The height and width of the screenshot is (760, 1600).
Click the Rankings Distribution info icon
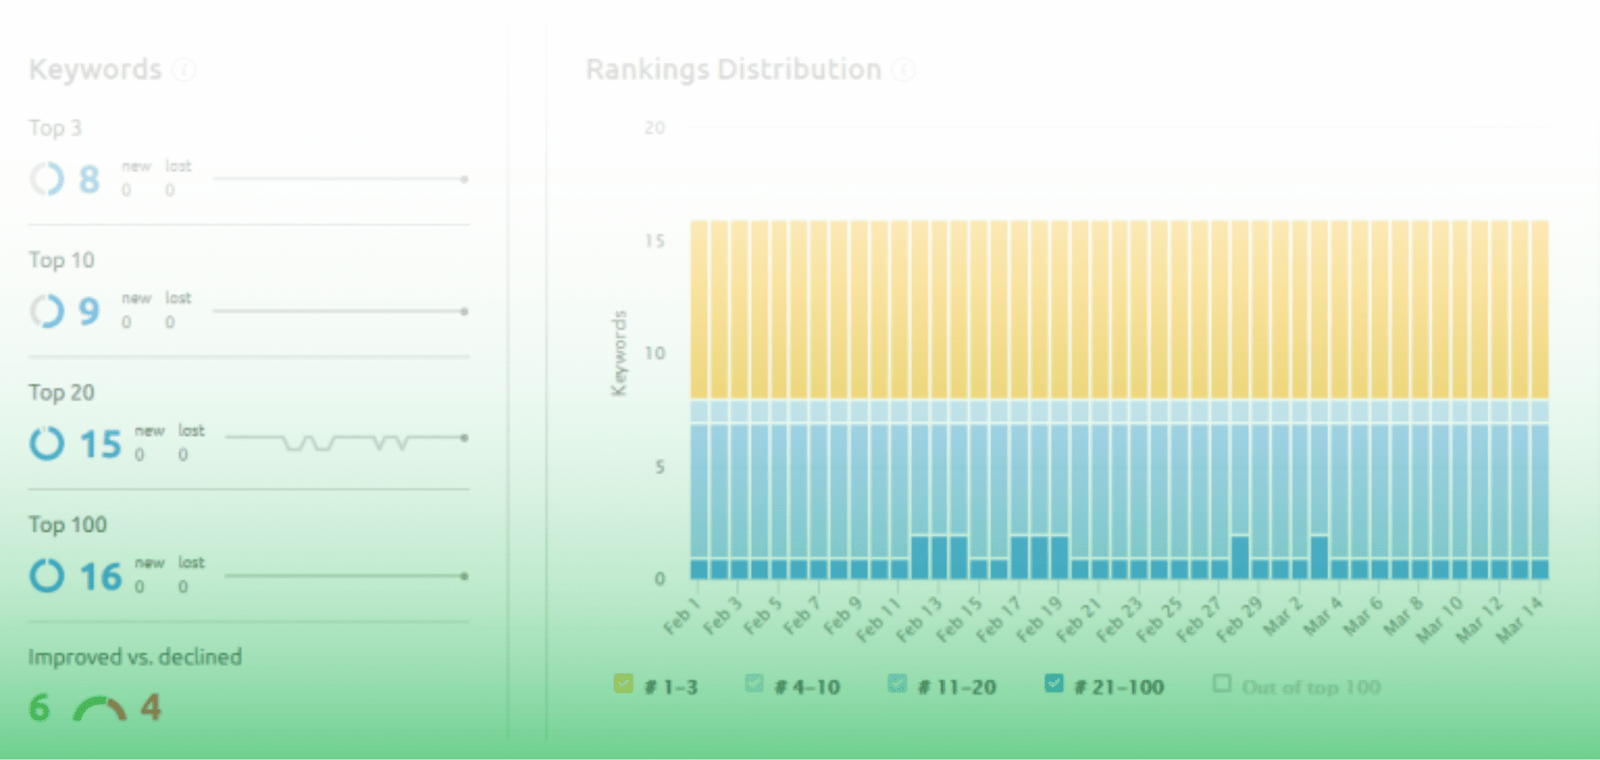[x=905, y=70]
